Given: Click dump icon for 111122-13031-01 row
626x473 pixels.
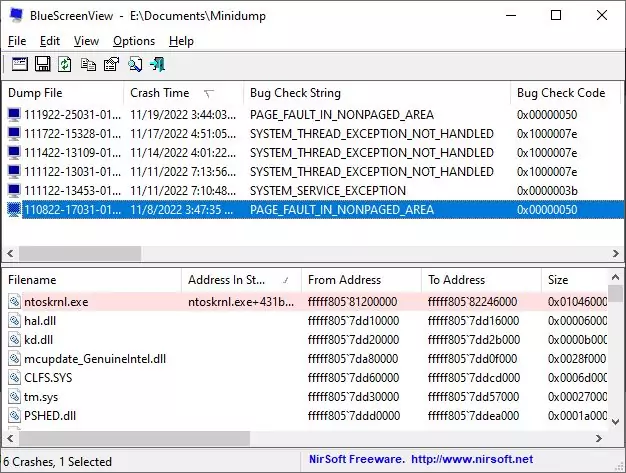Looking at the screenshot, I should click(14, 172).
